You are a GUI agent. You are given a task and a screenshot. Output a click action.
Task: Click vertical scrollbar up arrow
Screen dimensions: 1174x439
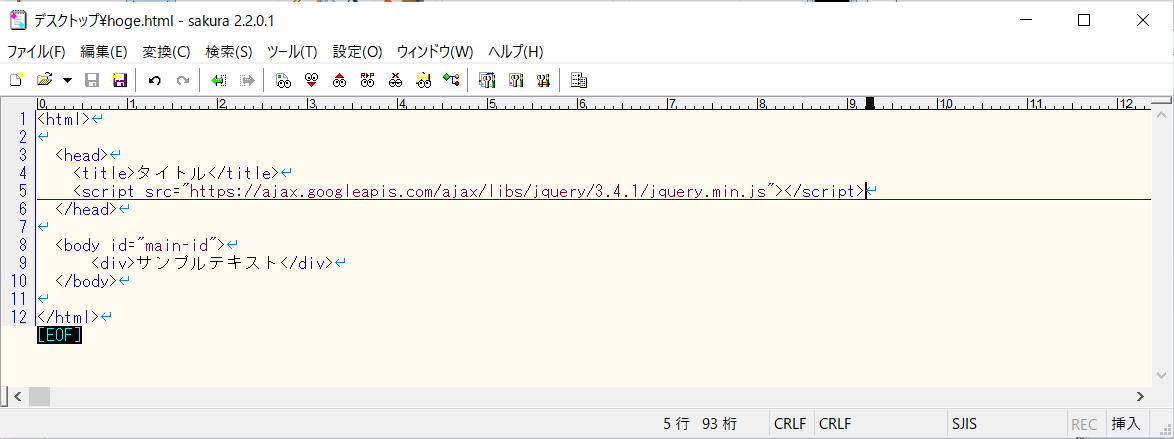(x=1161, y=115)
